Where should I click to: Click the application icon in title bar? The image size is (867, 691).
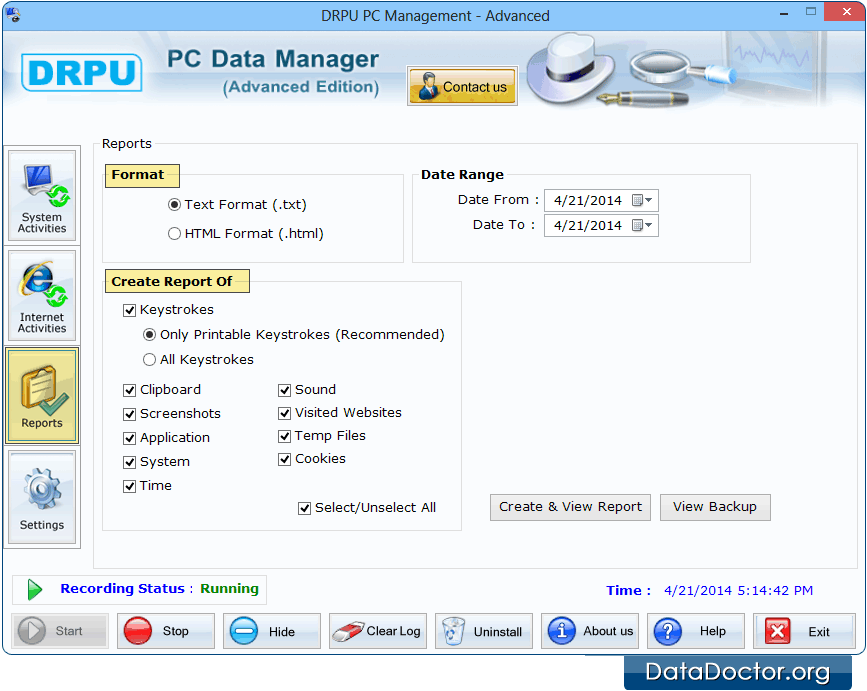[x=13, y=15]
